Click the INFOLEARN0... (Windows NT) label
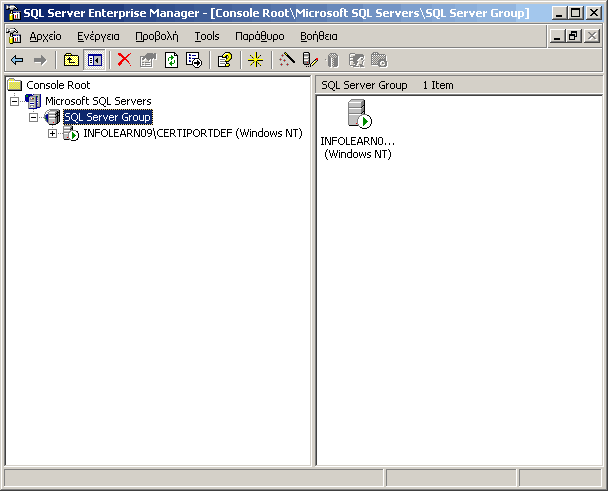This screenshot has height=491, width=608. (x=358, y=148)
